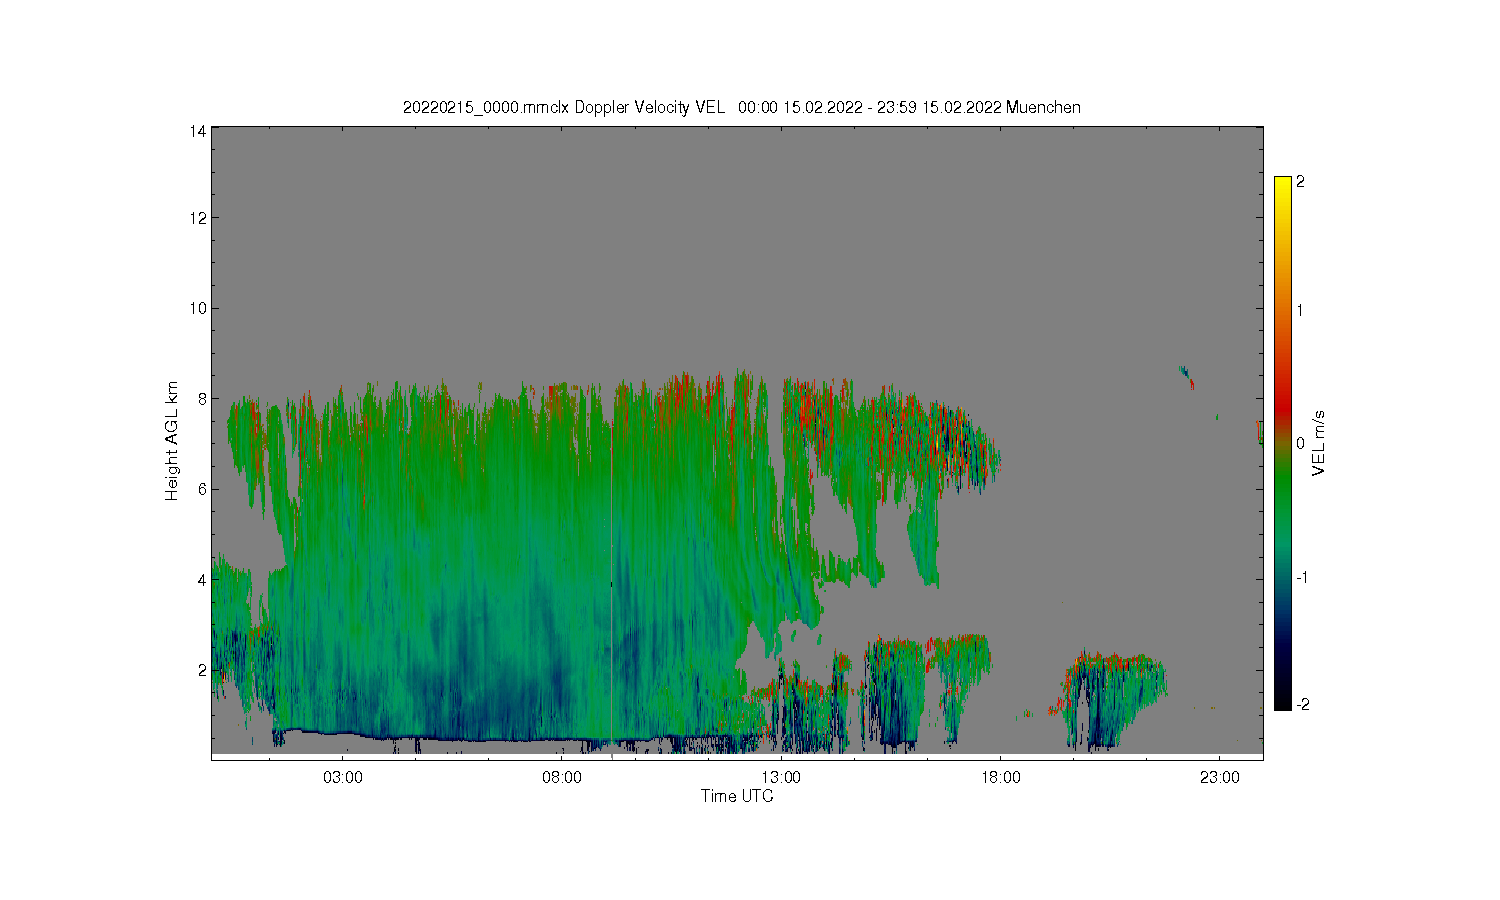Select the 03:00 time axis label
1500x900 pixels.
click(x=343, y=777)
